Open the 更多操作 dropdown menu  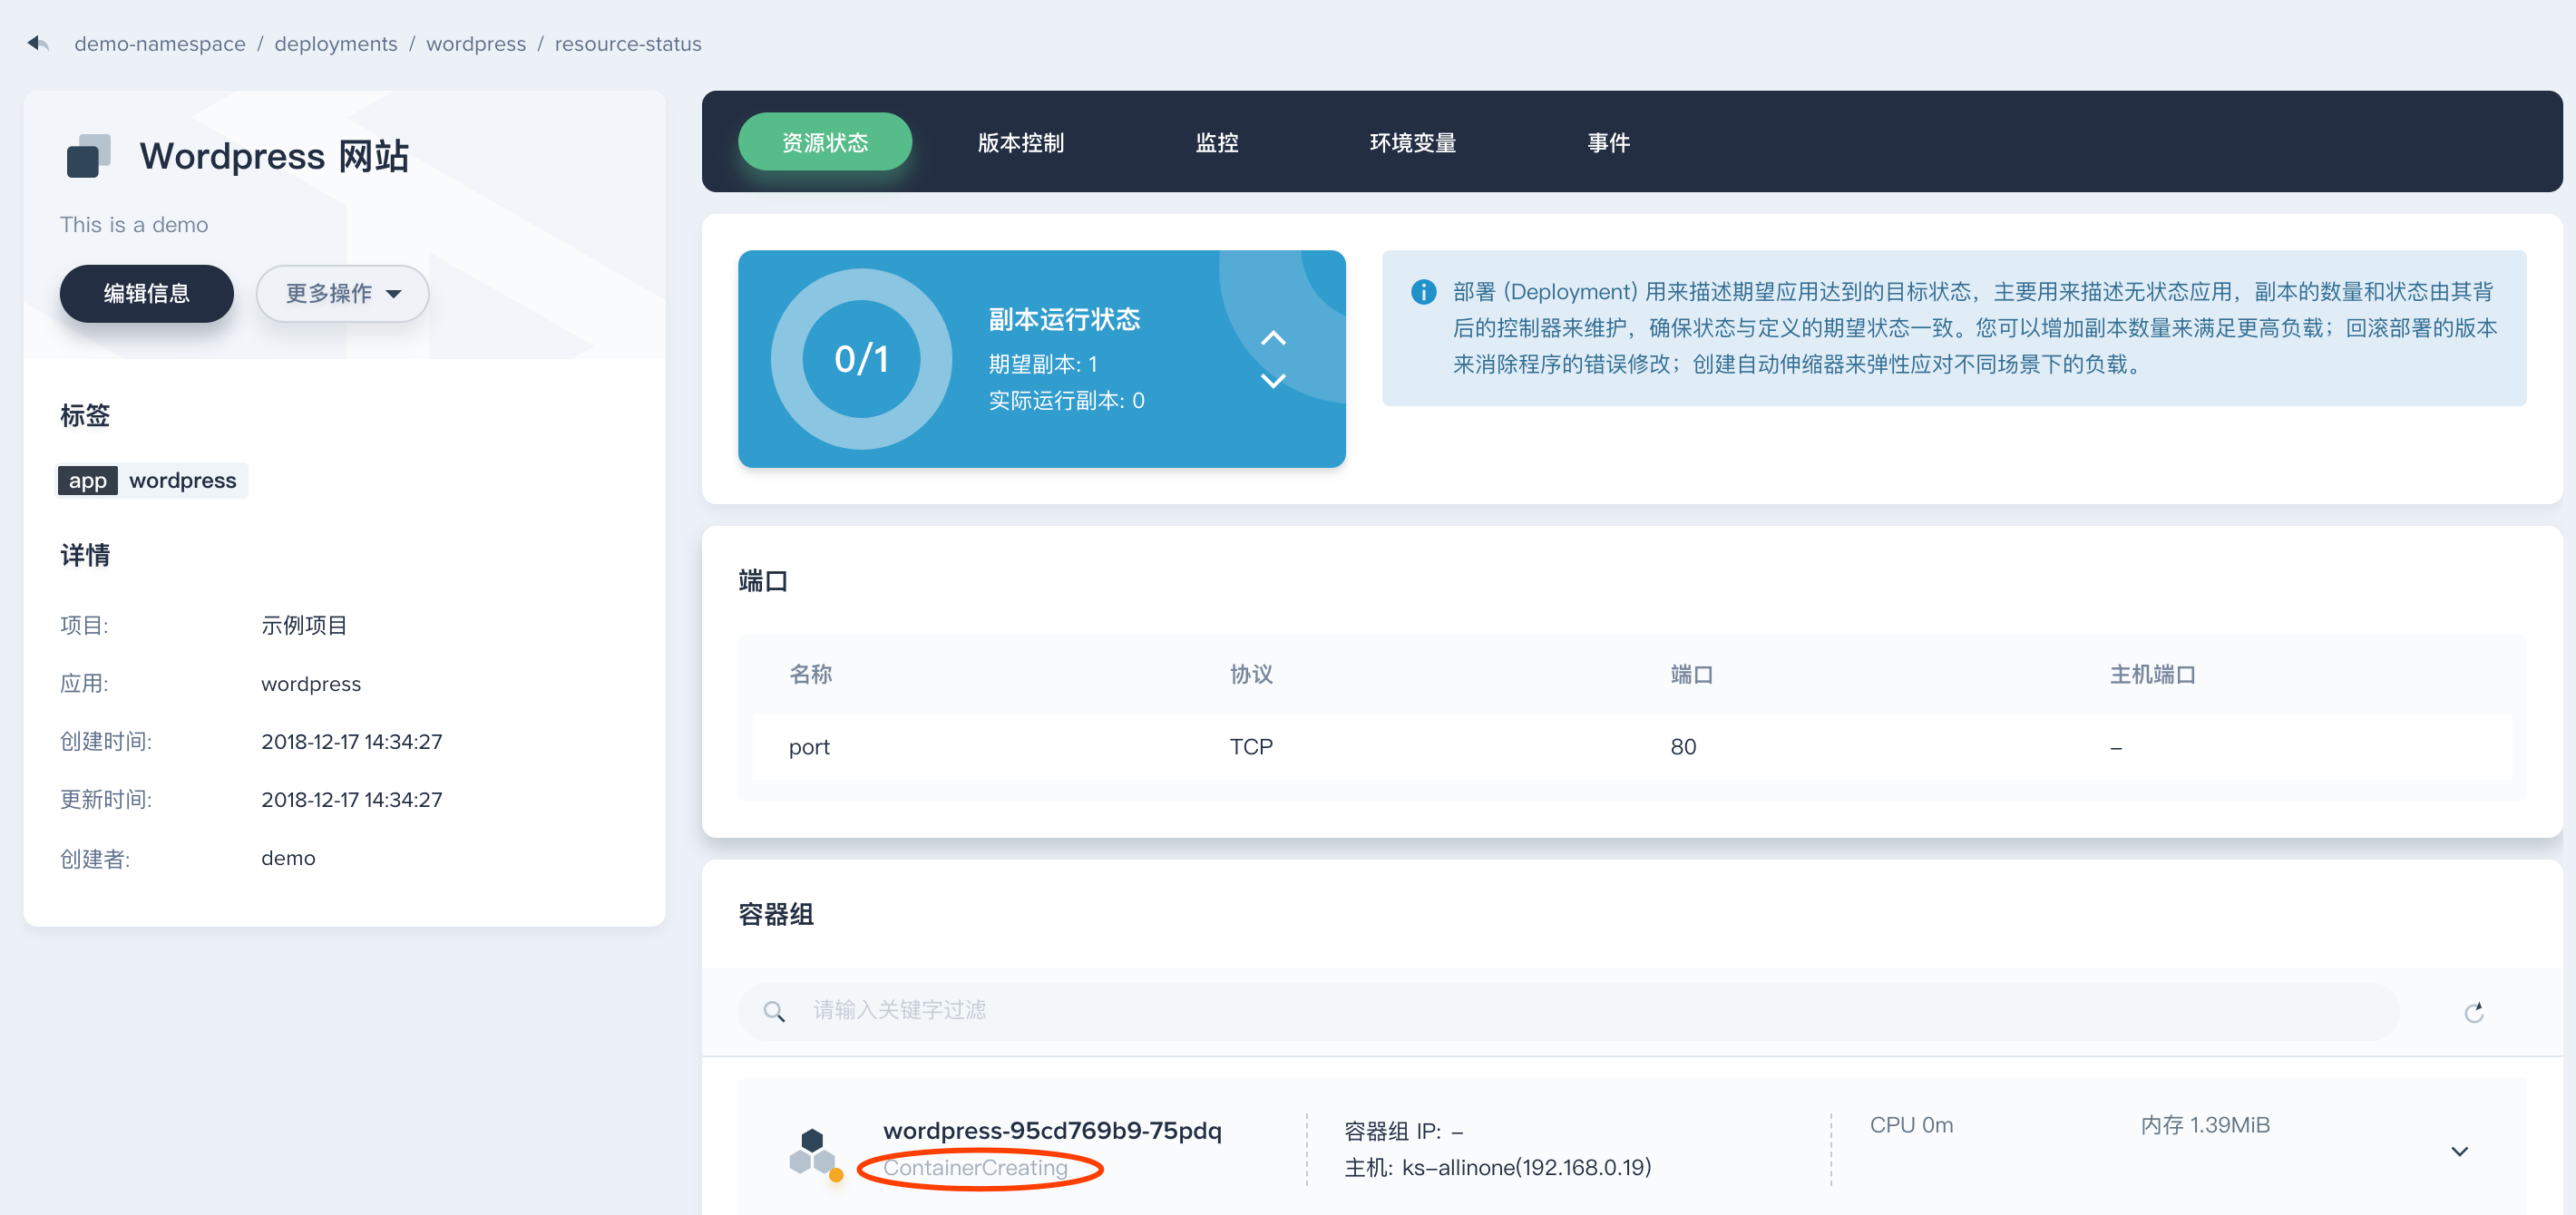point(342,293)
